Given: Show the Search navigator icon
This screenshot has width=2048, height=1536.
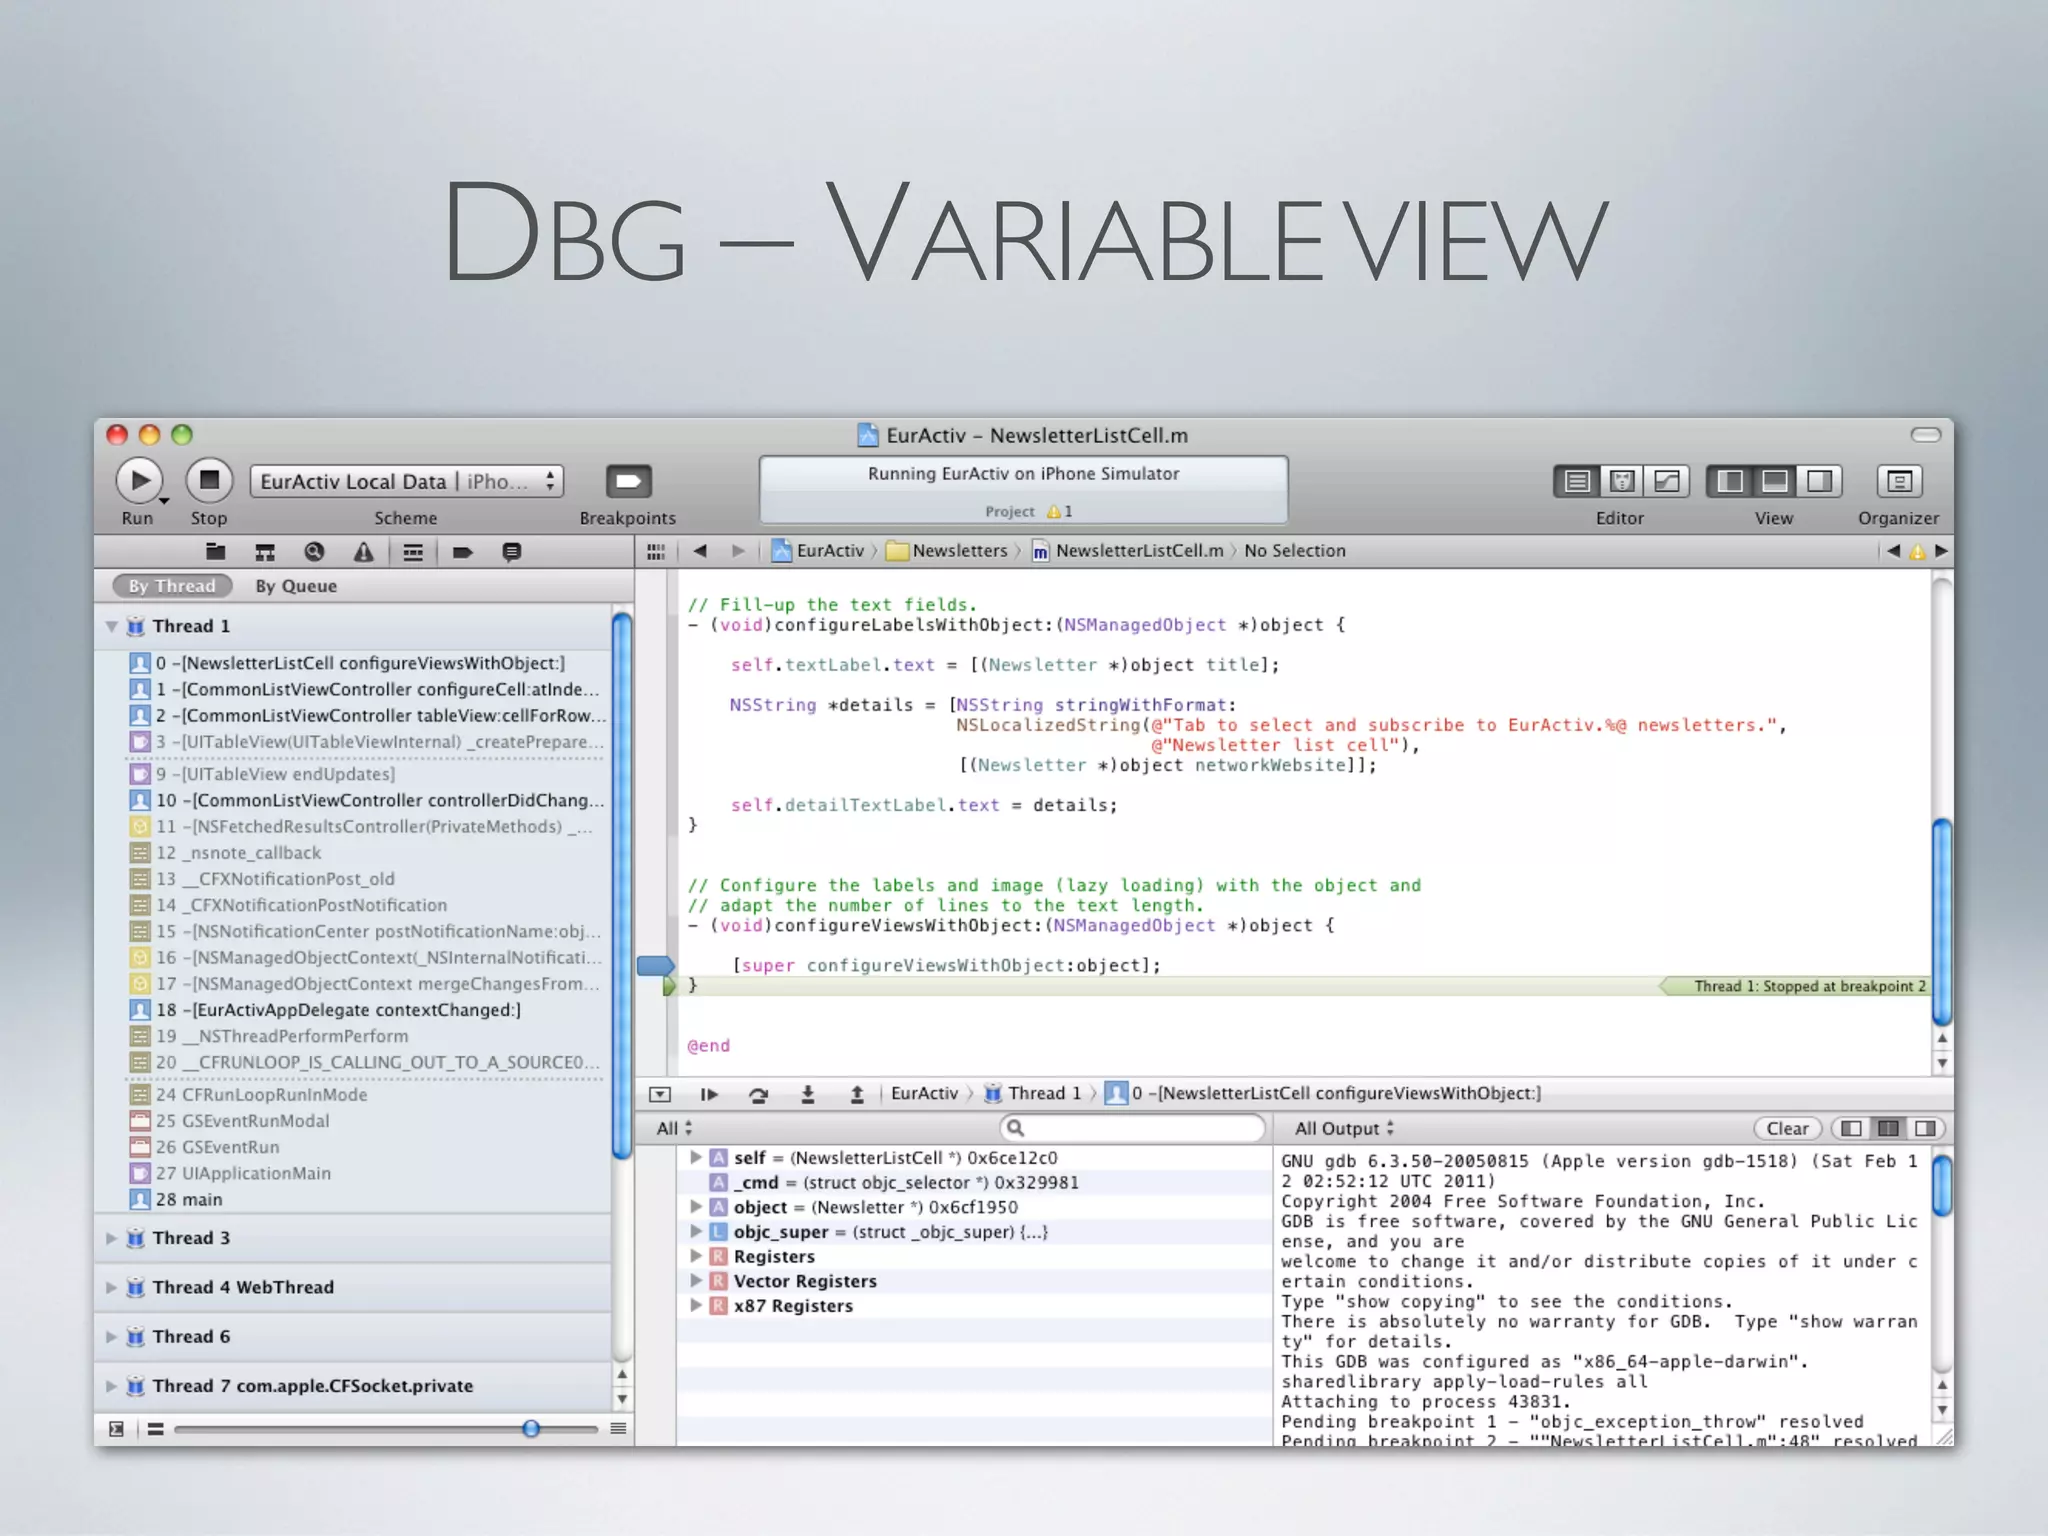Looking at the screenshot, I should coord(314,552).
